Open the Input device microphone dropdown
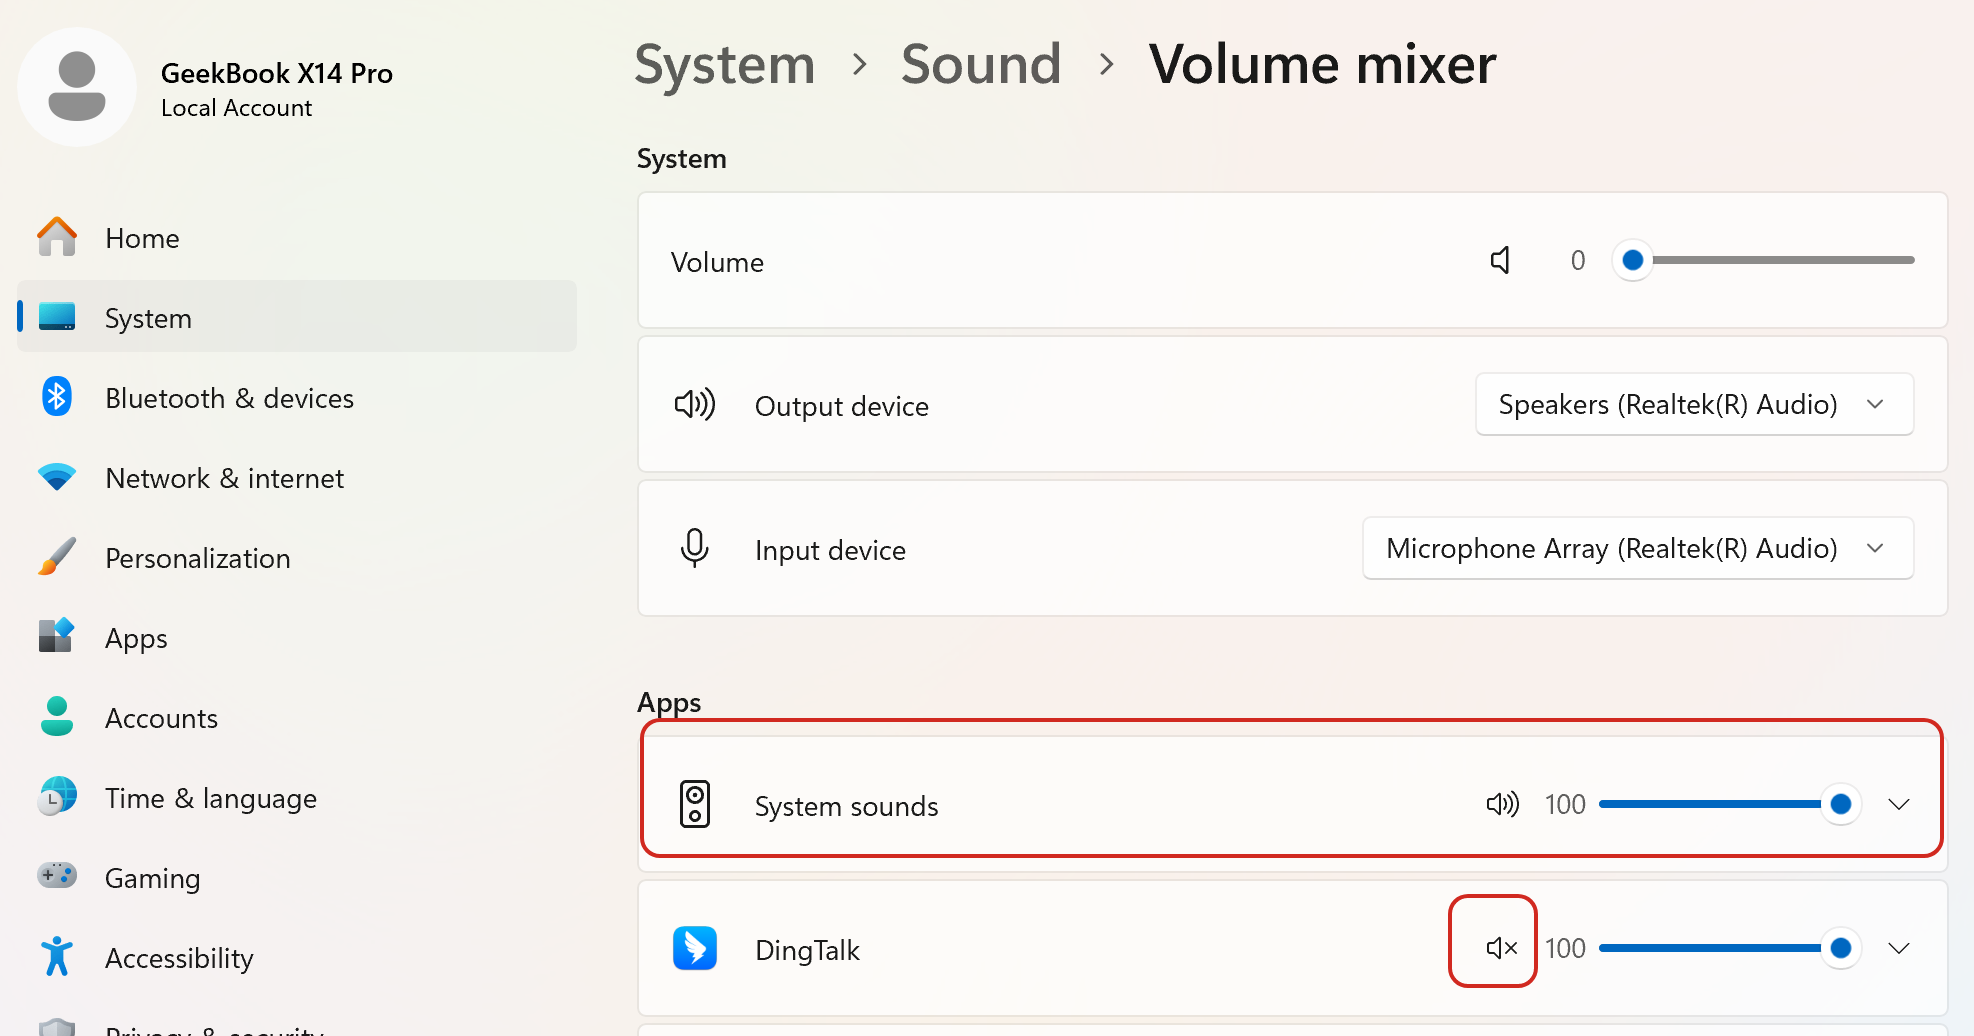Viewport: 1974px width, 1036px height. tap(1637, 548)
